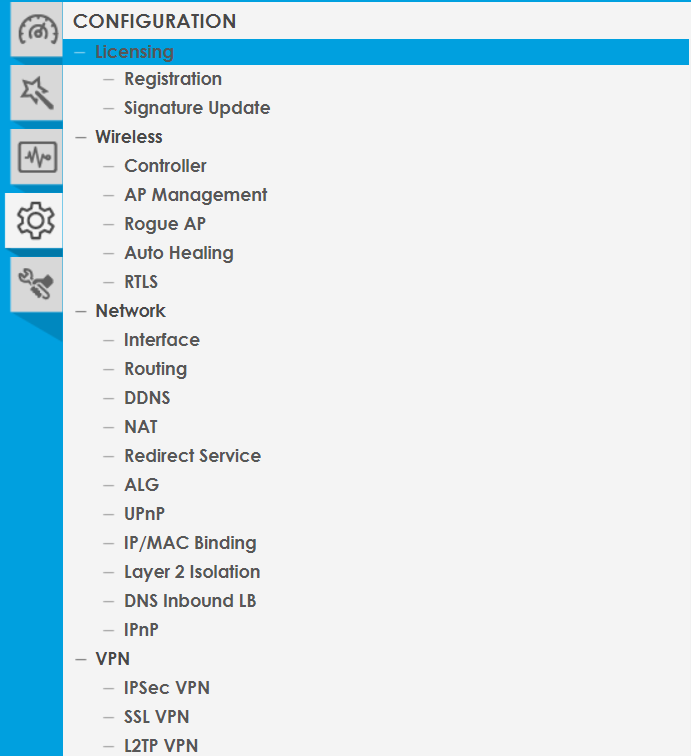Viewport: 691px width, 756px height.
Task: Open NAT settings
Action: tap(141, 427)
